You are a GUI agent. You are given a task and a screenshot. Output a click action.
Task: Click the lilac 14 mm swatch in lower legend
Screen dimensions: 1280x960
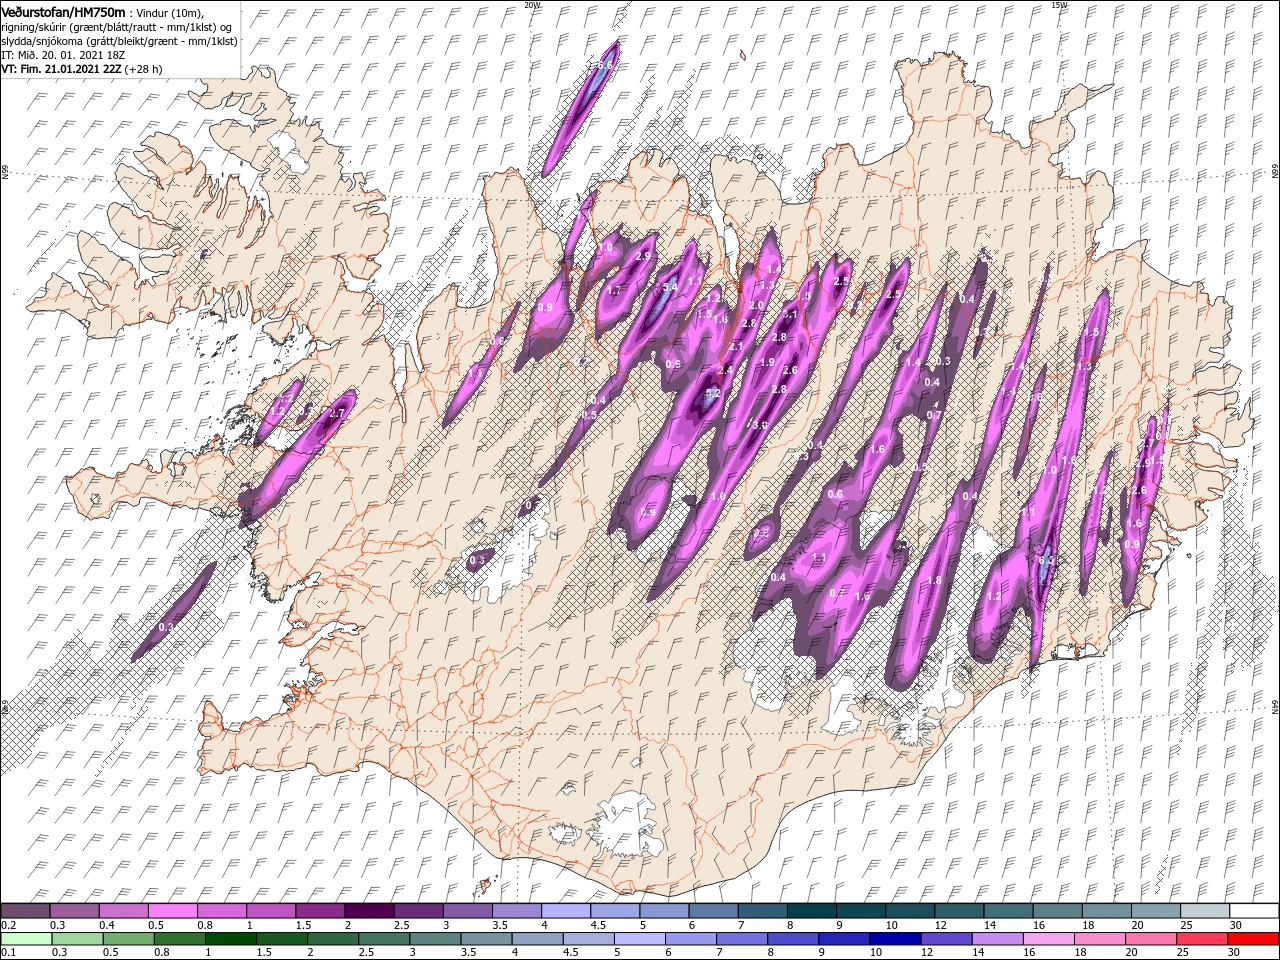tap(997, 939)
